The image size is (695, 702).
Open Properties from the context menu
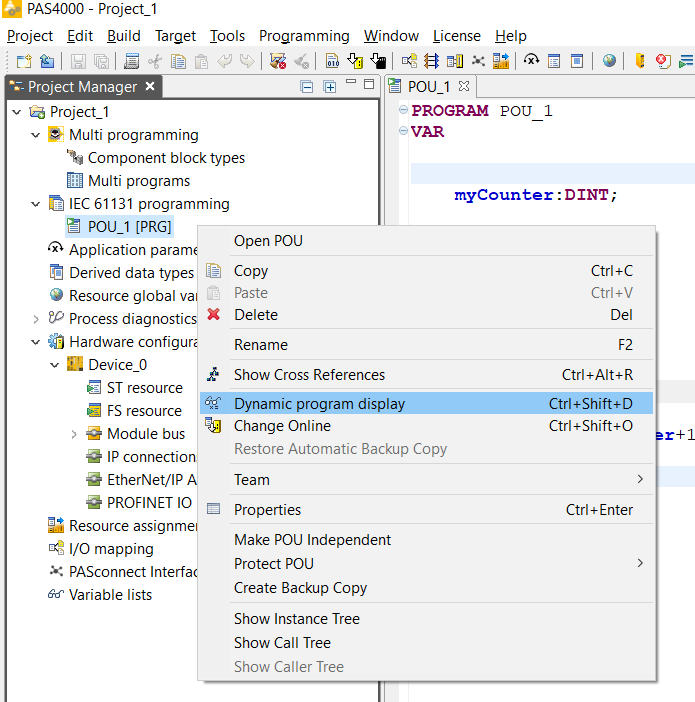(x=426, y=509)
